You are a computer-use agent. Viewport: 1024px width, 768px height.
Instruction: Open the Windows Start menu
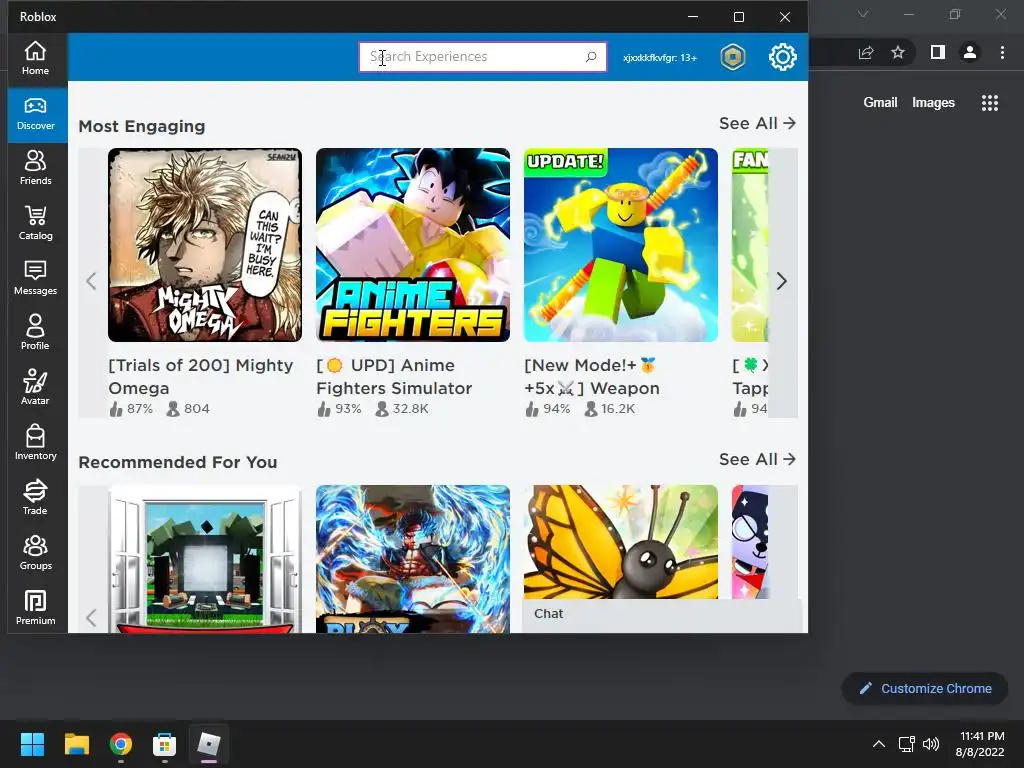click(x=32, y=744)
